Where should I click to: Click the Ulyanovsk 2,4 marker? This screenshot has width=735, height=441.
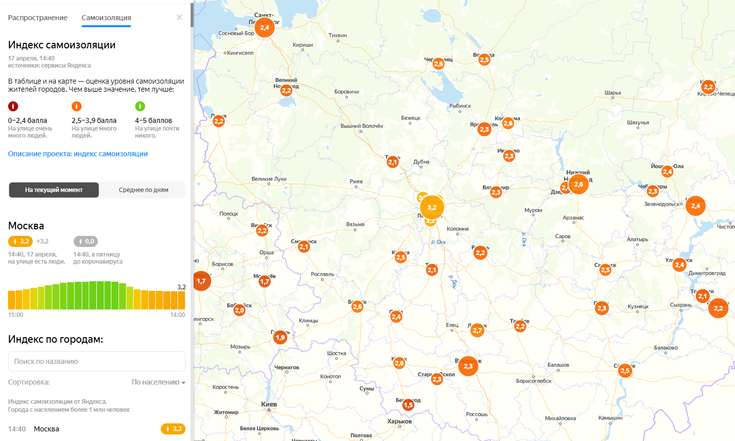pyautogui.click(x=680, y=265)
